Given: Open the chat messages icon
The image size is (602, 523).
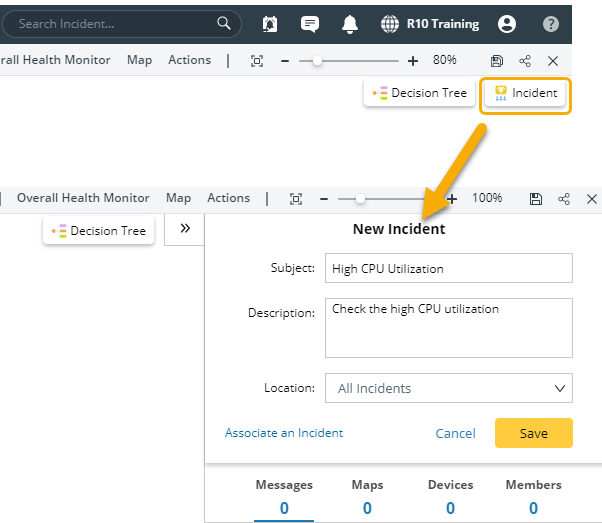Looking at the screenshot, I should pos(310,24).
